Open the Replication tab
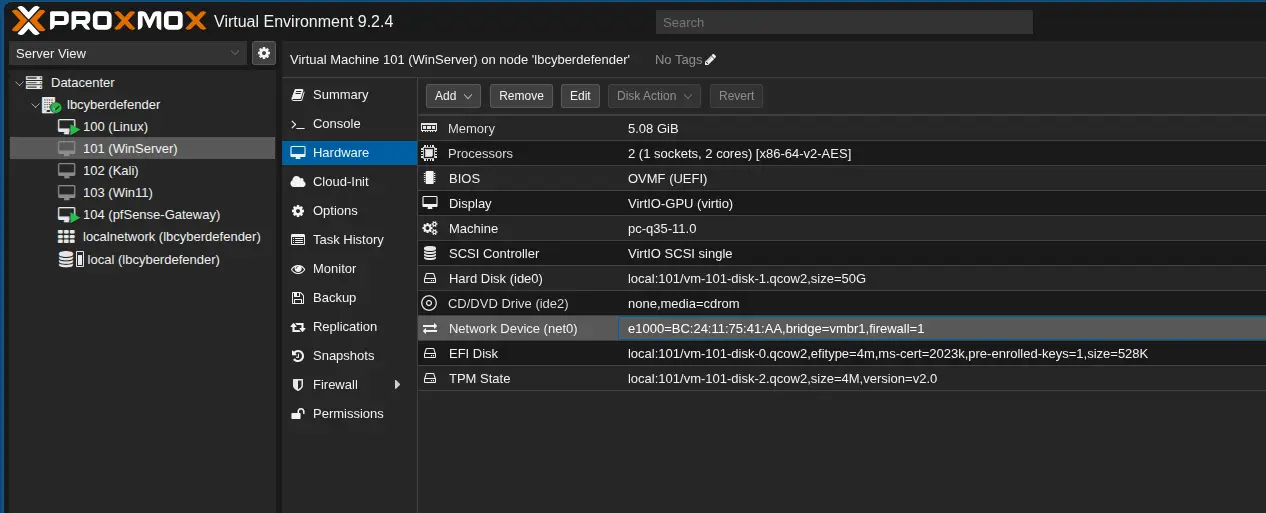 tap(349, 327)
